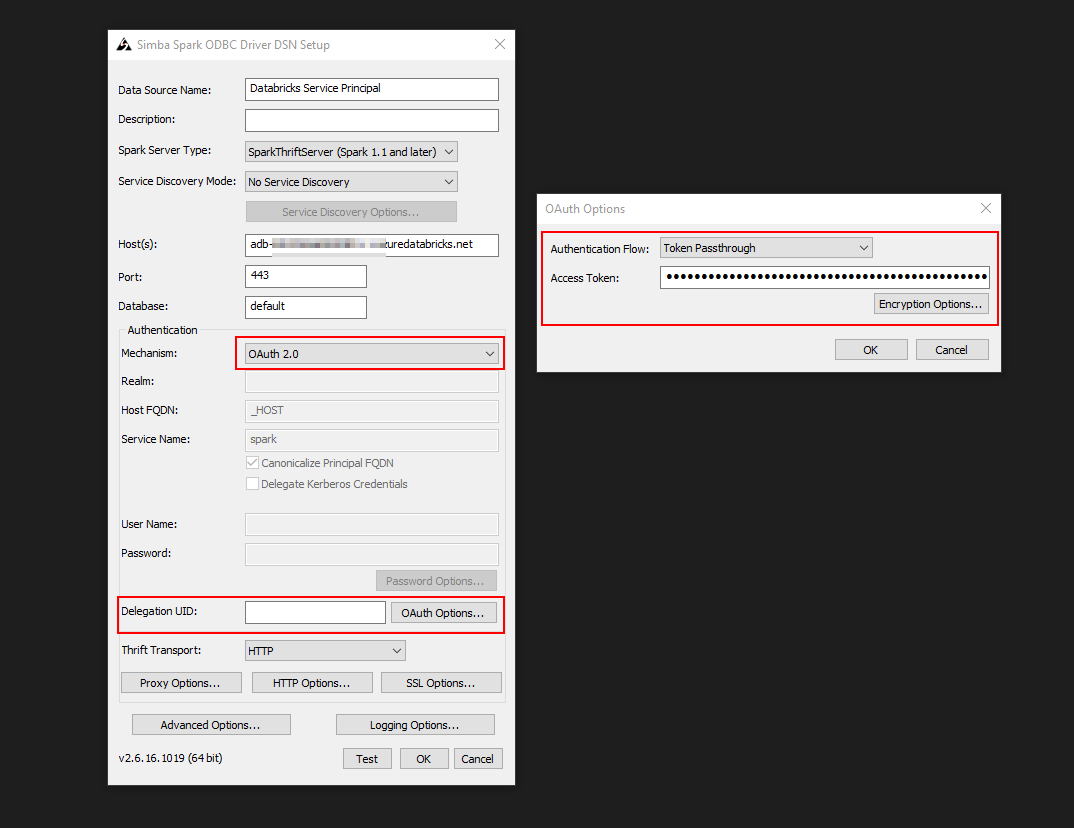Image resolution: width=1074 pixels, height=828 pixels.
Task: Open the HTTP Options dialog
Action: click(x=312, y=683)
